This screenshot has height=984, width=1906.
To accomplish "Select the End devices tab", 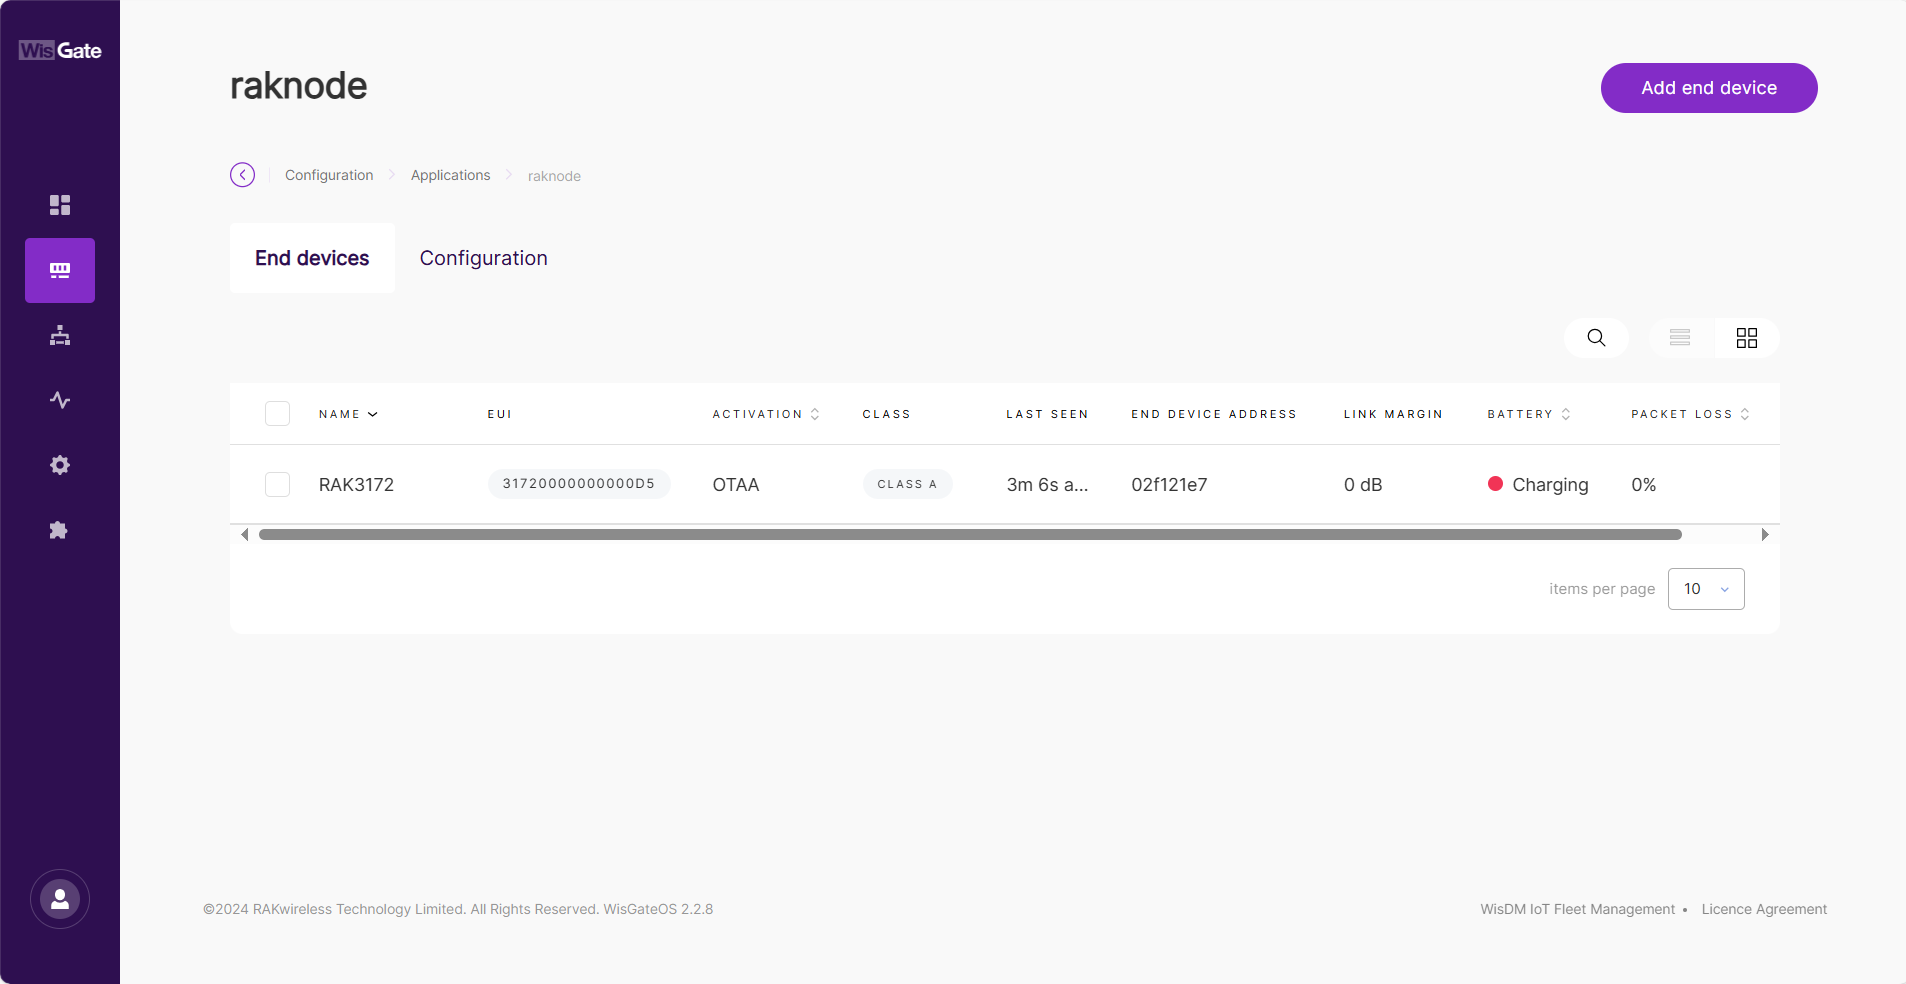I will tap(312, 258).
